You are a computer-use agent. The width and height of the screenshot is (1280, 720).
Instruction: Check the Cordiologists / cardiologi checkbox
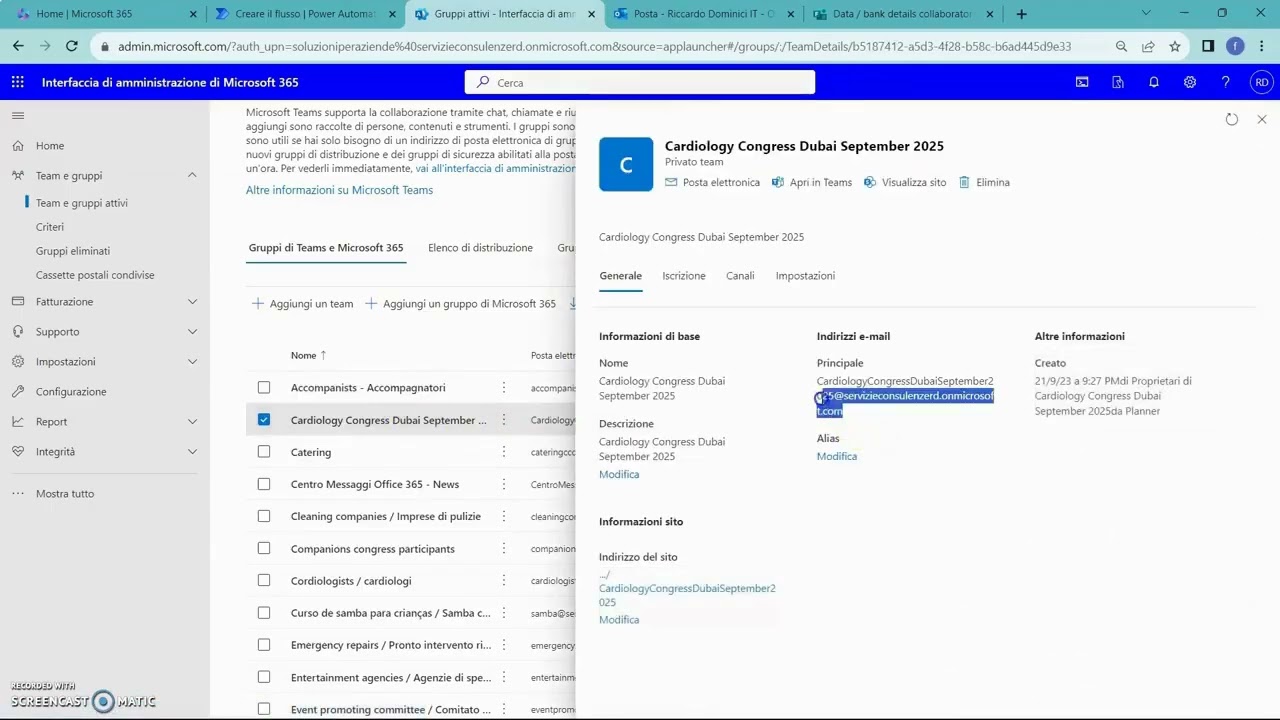264,580
